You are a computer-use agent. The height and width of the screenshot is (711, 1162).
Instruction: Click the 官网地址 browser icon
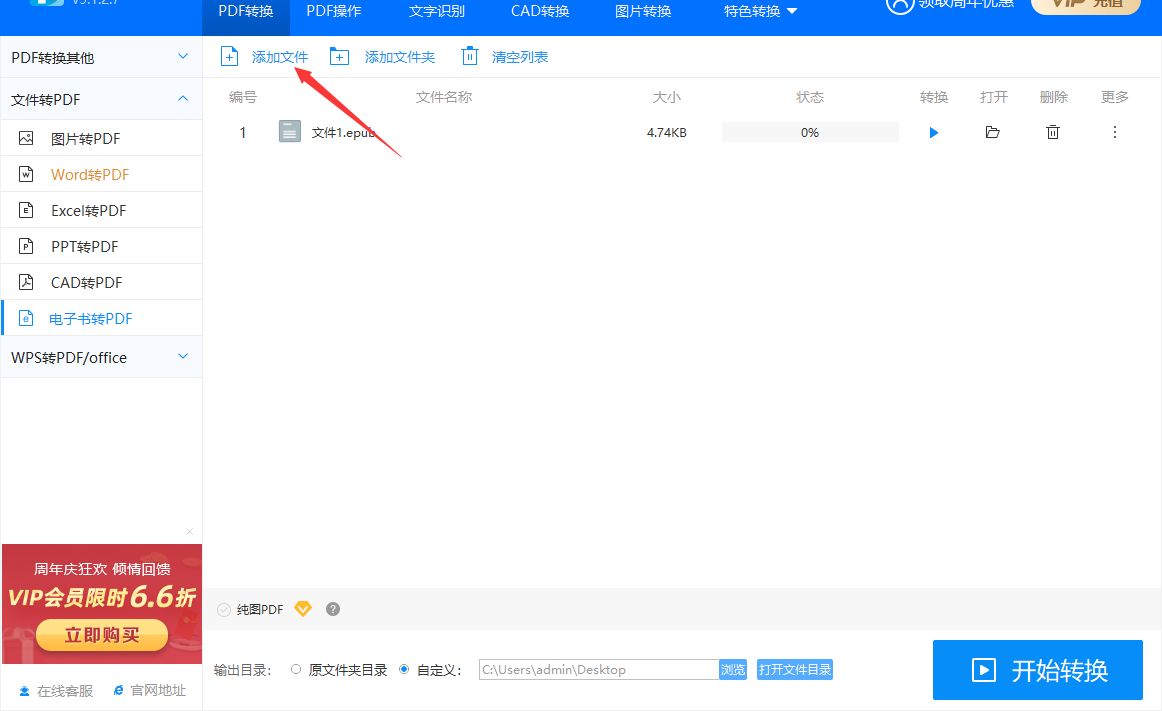pos(119,690)
